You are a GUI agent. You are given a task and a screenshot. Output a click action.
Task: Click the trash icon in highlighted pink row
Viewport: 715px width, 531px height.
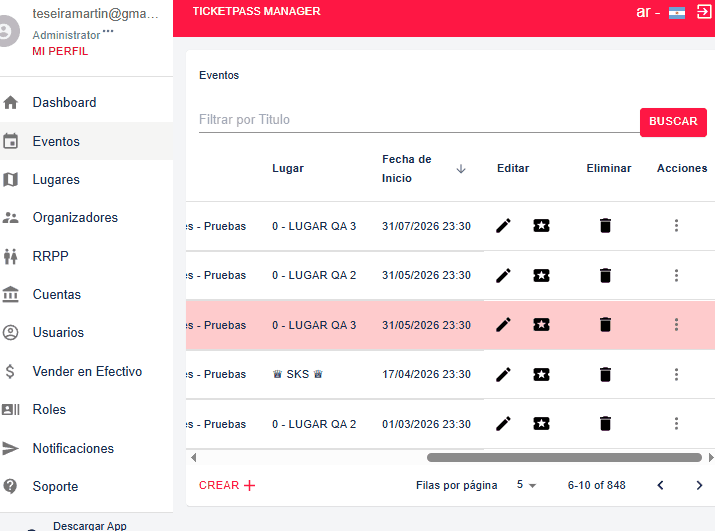[x=605, y=324]
